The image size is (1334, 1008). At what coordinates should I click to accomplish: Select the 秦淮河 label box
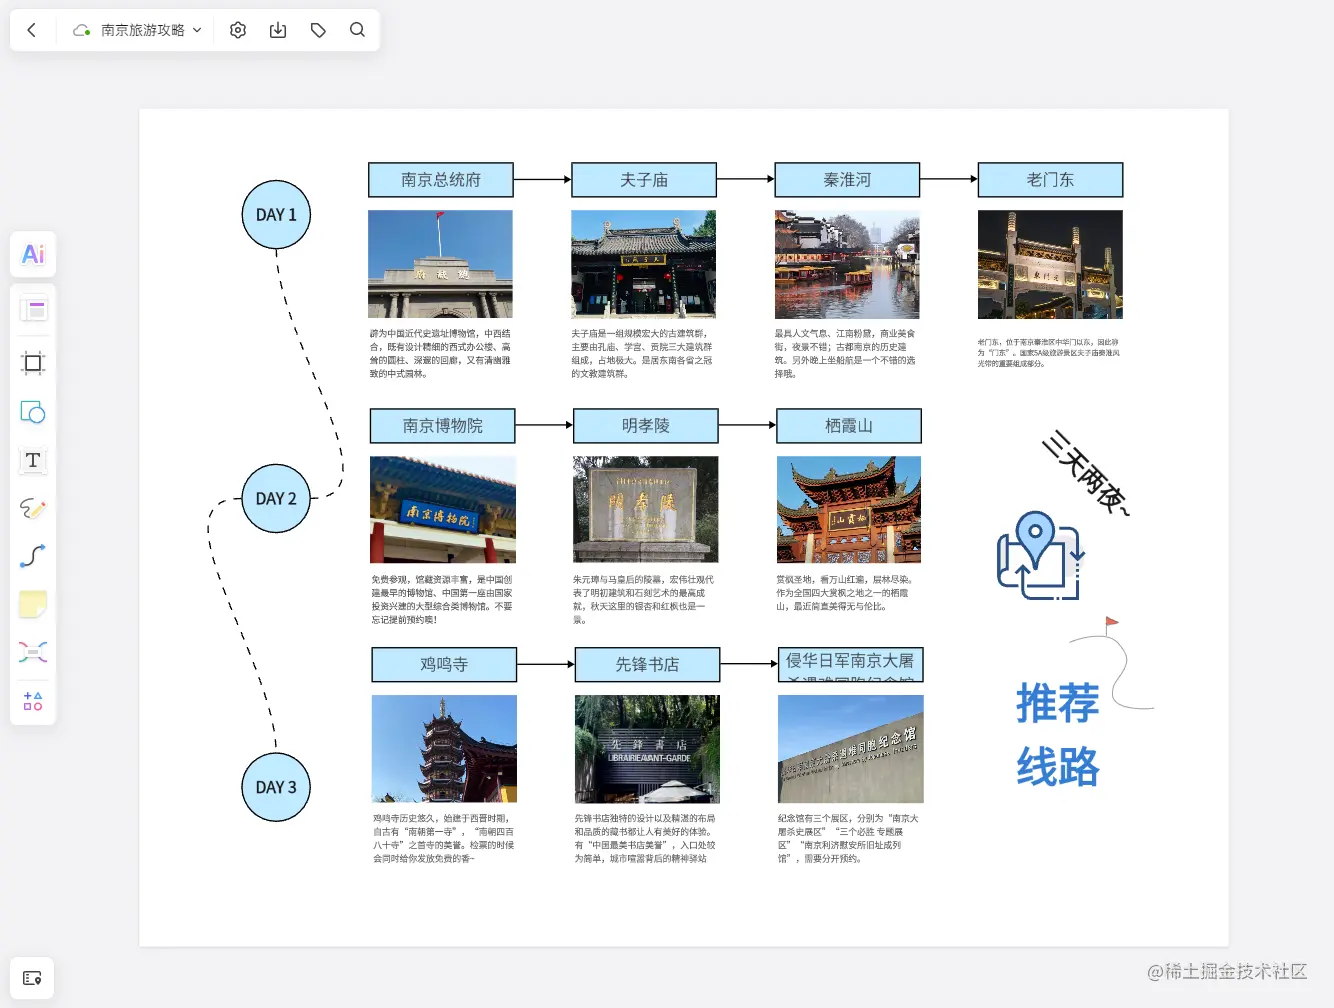847,180
